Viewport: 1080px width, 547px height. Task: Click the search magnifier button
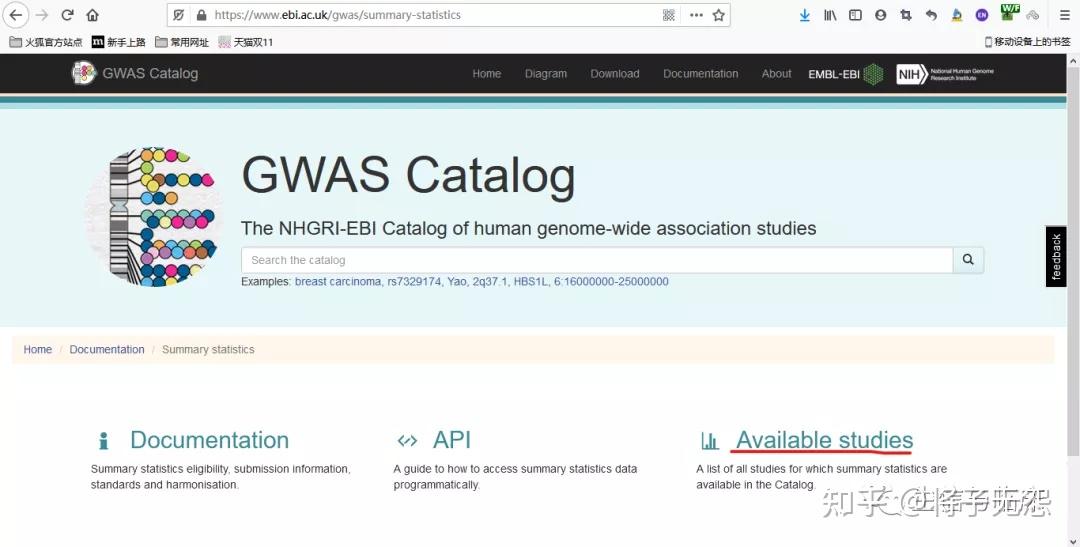[x=968, y=260]
